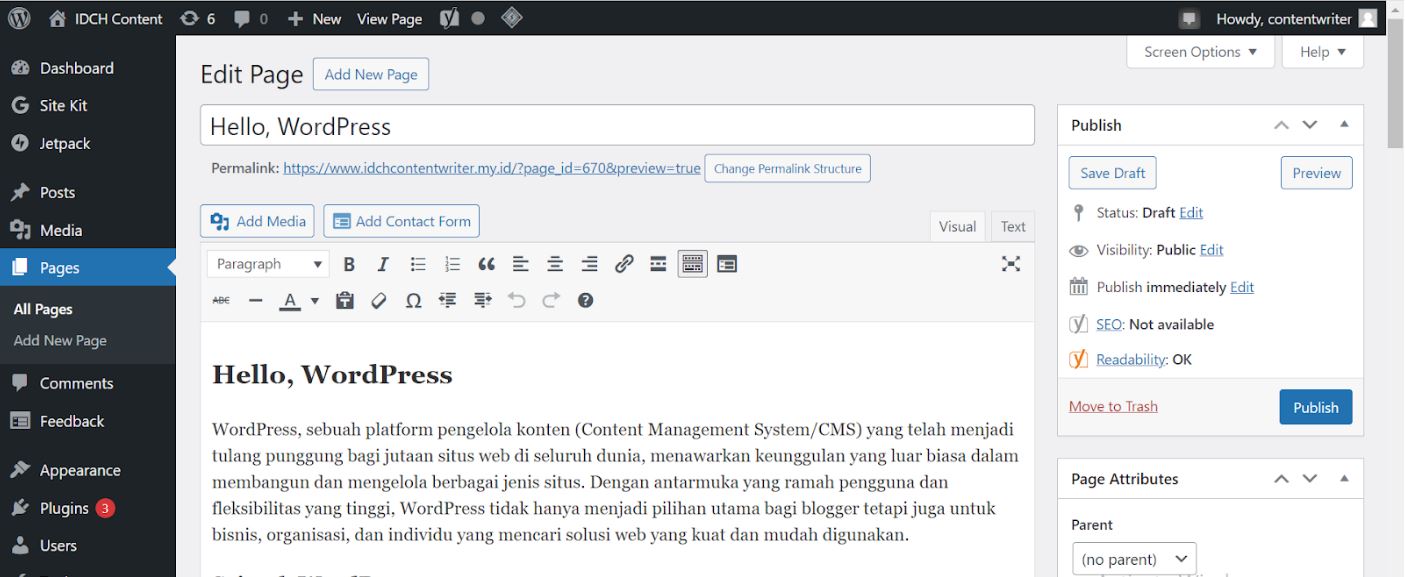Viewport: 1405px width, 577px height.
Task: Enable distraction-free writing mode
Action: click(1011, 264)
